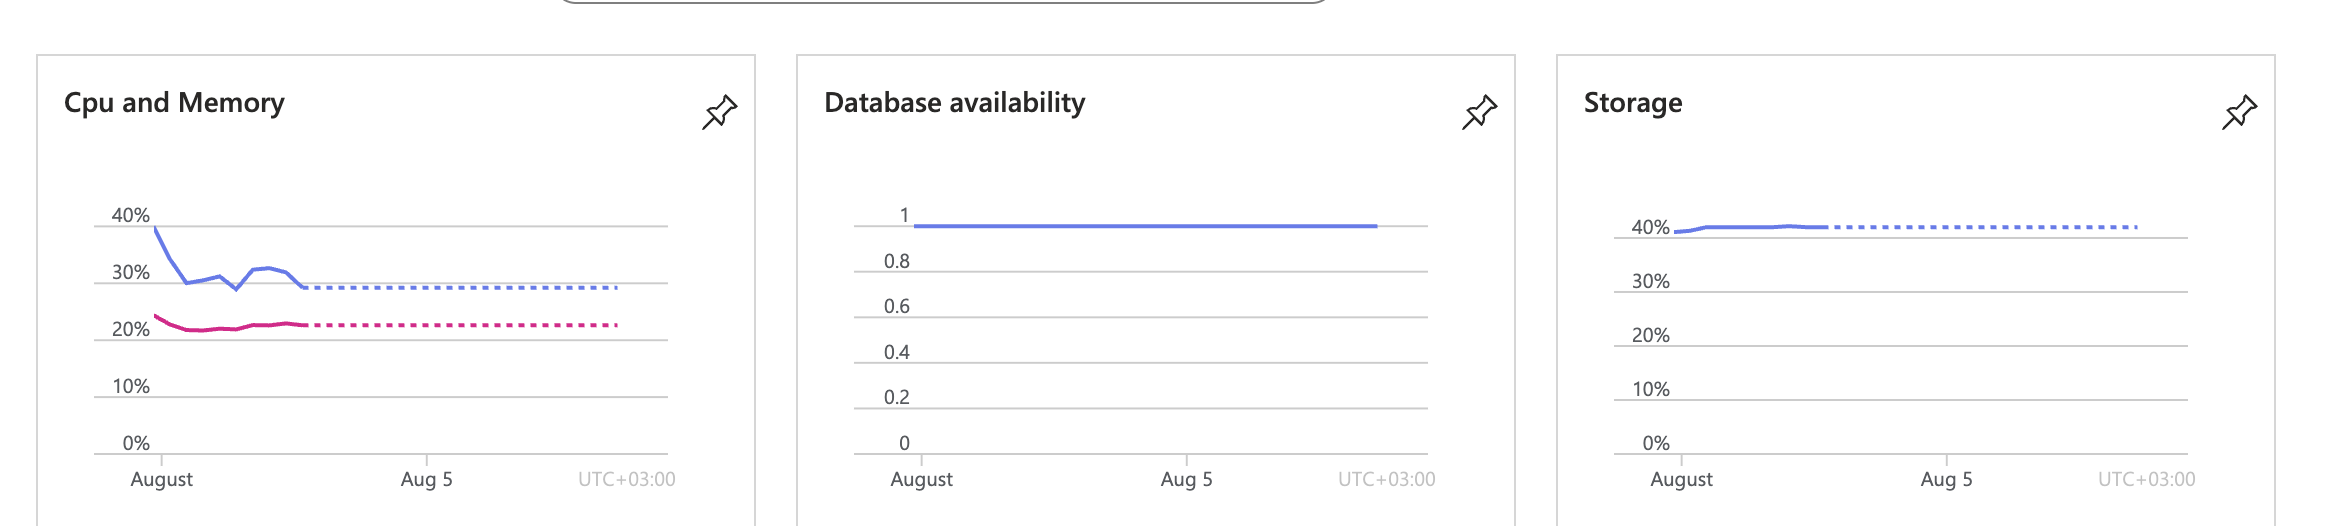The height and width of the screenshot is (526, 2336).
Task: Open the Cpu and Memory chart title
Action: (174, 103)
